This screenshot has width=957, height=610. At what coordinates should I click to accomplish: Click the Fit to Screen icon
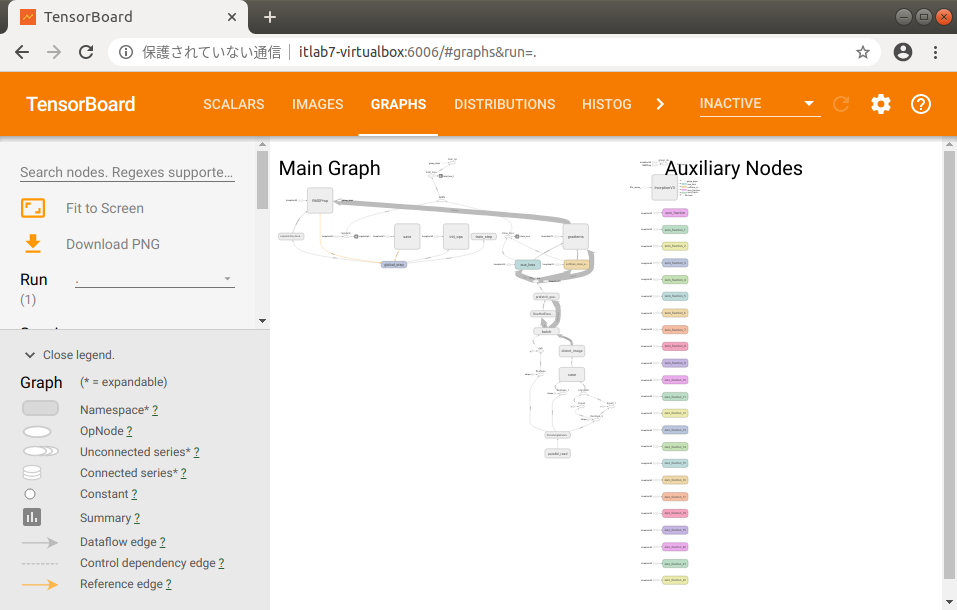pyautogui.click(x=33, y=208)
